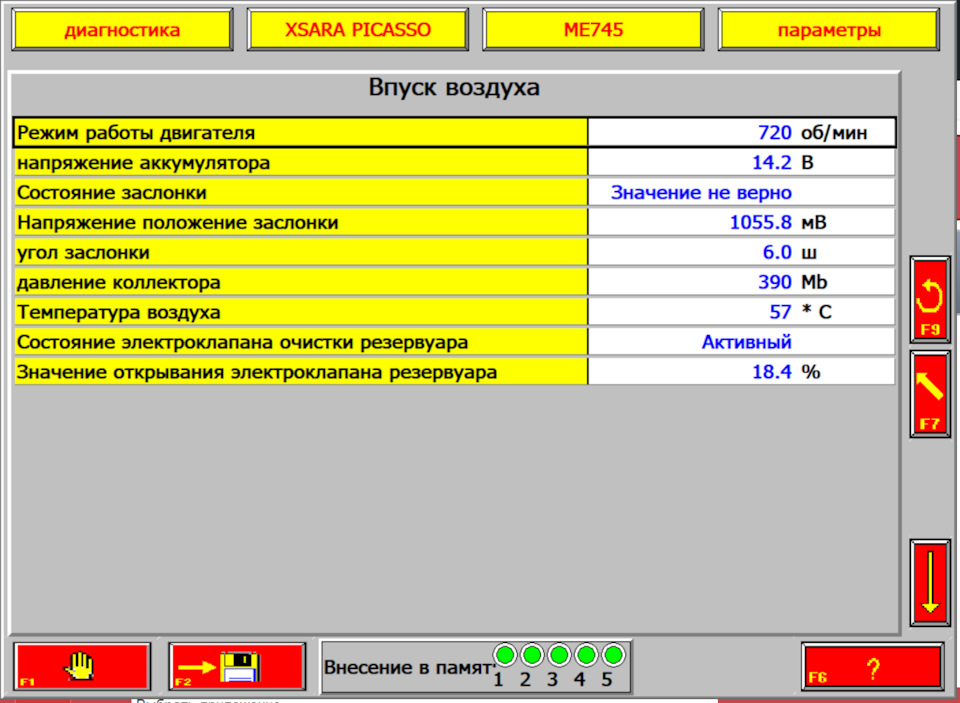Open the параметры menu
This screenshot has width=960, height=703.
pos(829,29)
